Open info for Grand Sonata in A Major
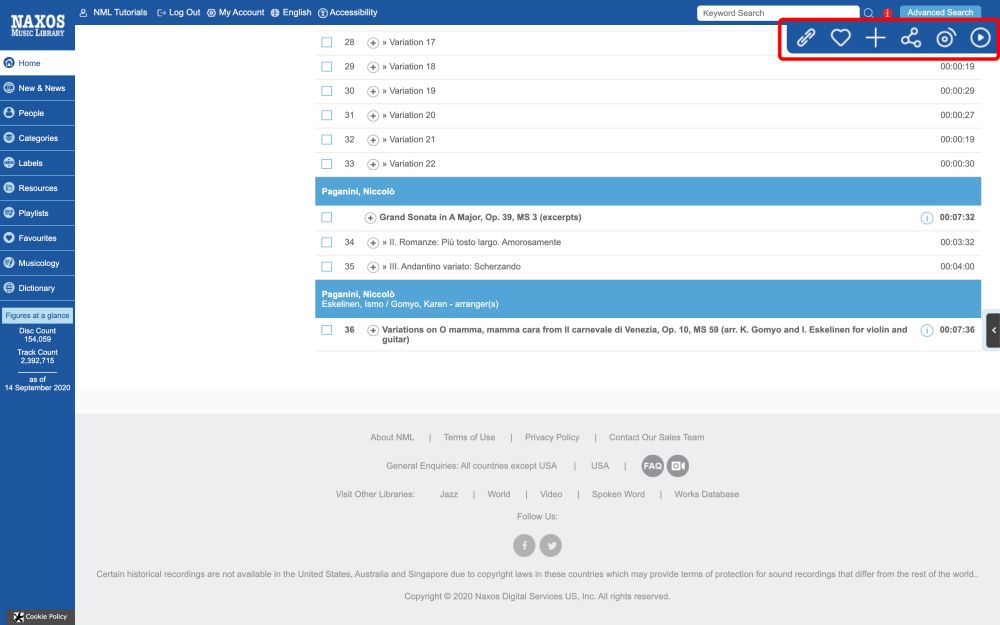 tap(927, 218)
